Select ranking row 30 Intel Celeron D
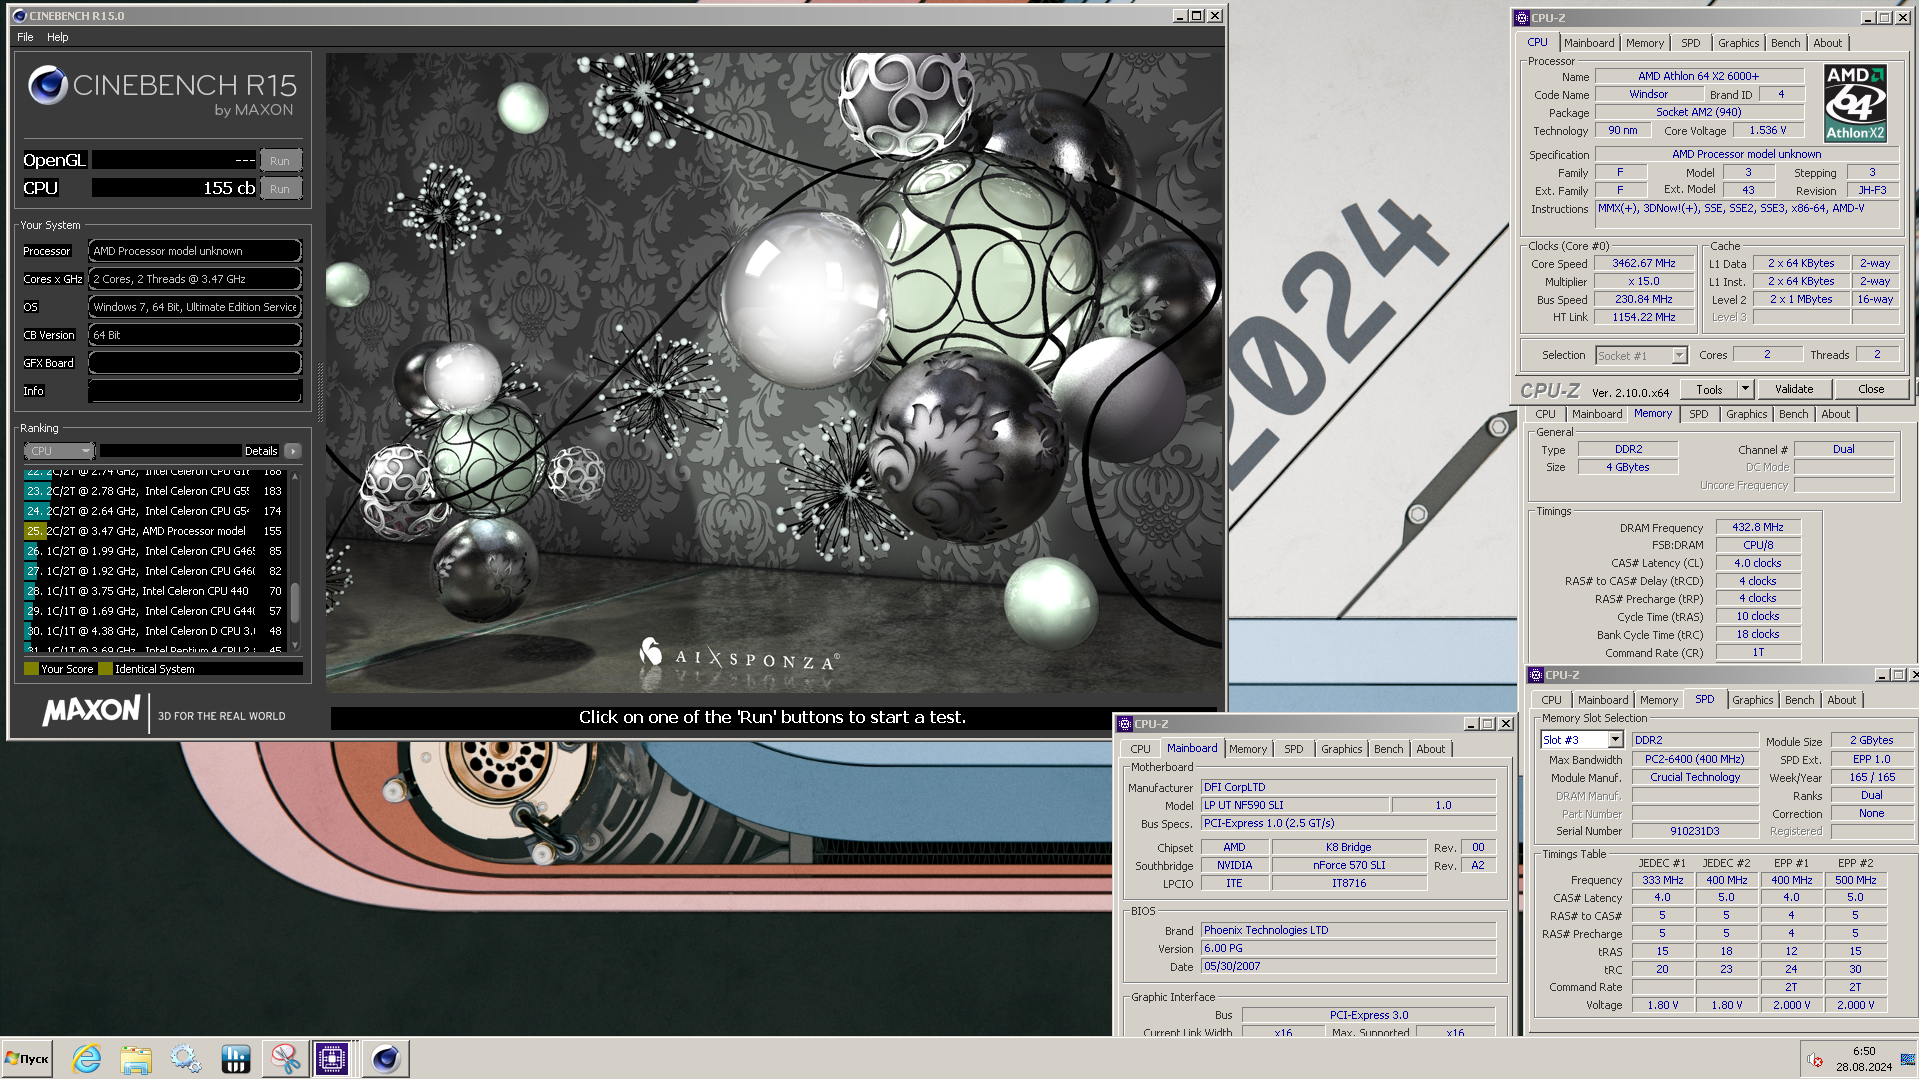The width and height of the screenshot is (1919, 1079). pos(155,631)
